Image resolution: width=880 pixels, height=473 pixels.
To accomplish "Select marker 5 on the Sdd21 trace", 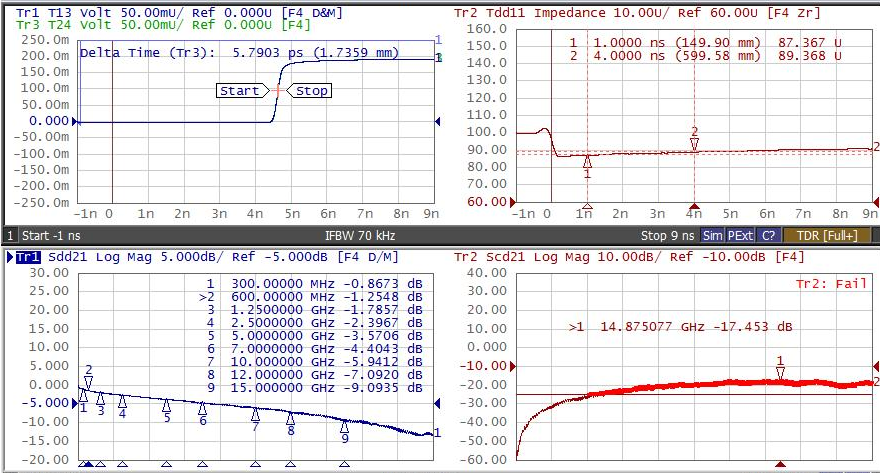I will tap(166, 406).
